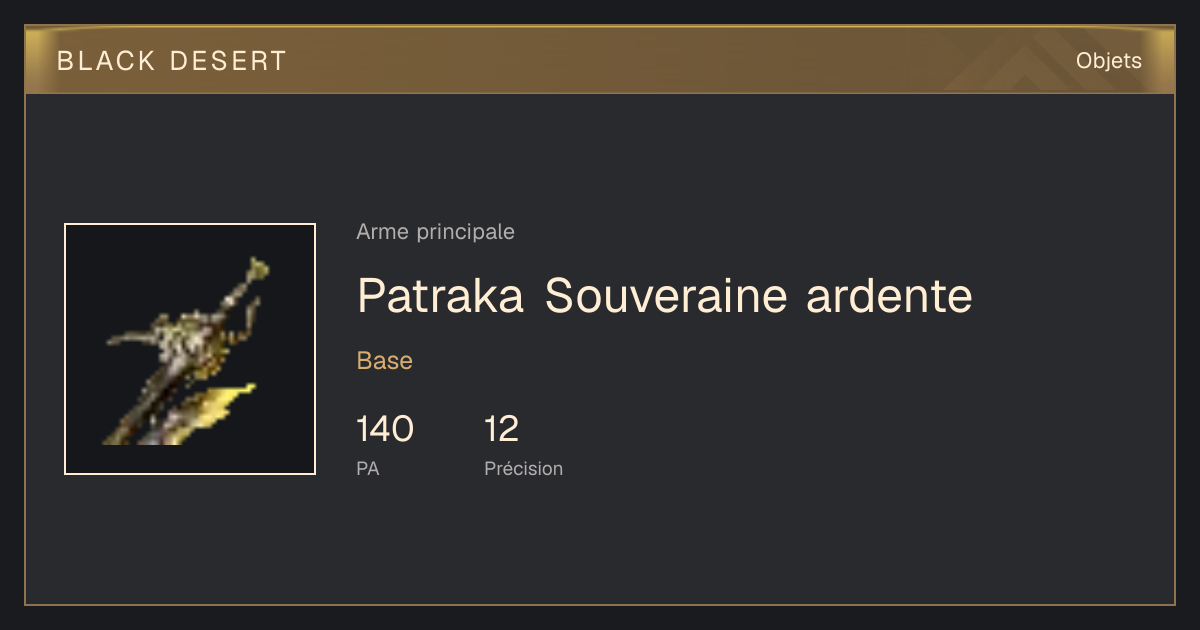The height and width of the screenshot is (630, 1200).
Task: Click the golden header banner background
Action: click(600, 60)
